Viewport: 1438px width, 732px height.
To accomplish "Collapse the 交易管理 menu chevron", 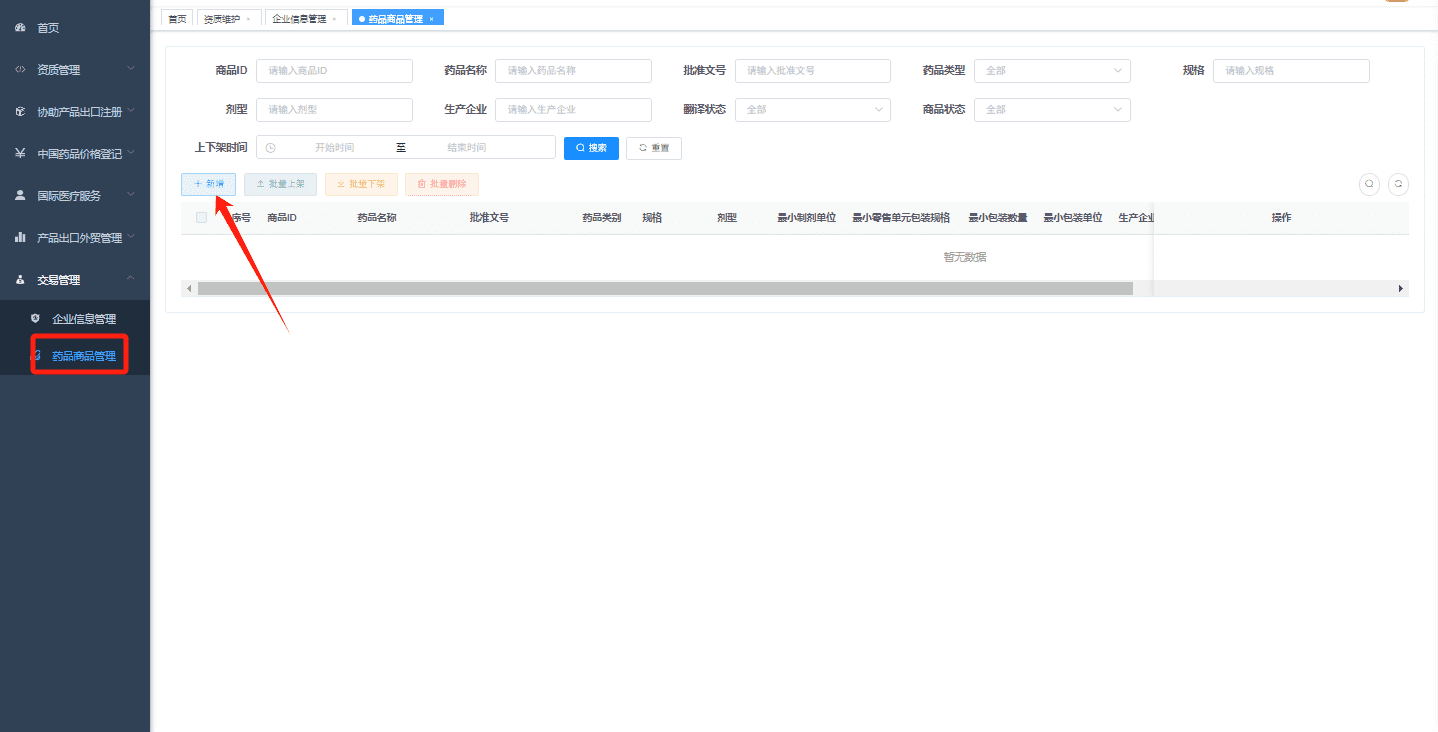I will click(131, 279).
